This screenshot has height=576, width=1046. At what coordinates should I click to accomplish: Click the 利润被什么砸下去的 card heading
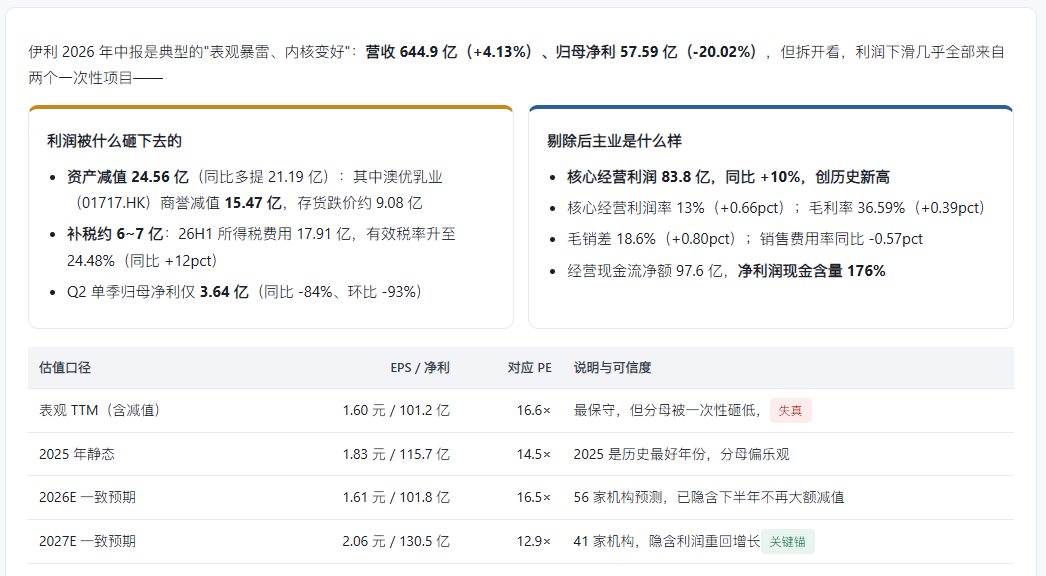(x=114, y=141)
